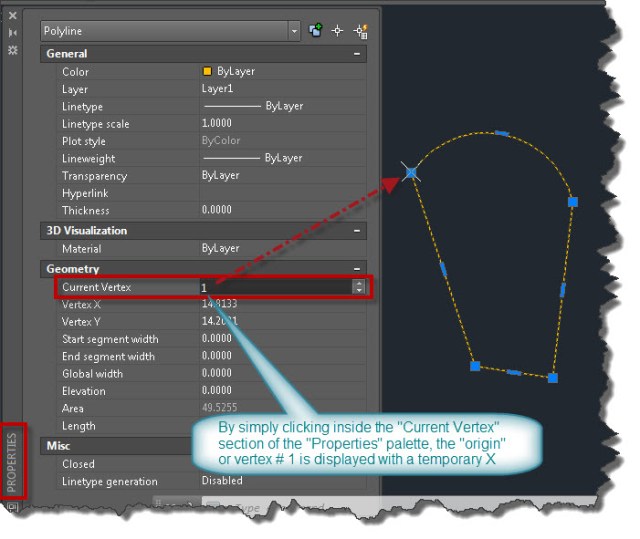Open Properties palette options gear icon
Screen dimensions: 640x539
(13, 50)
